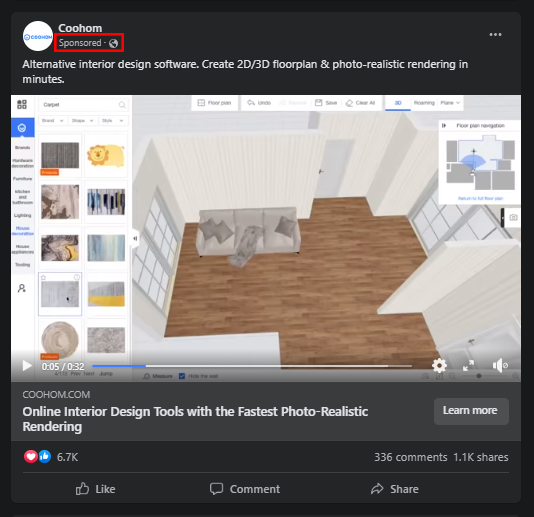This screenshot has height=517, width=534.
Task: Click the Learn more button
Action: coord(471,411)
